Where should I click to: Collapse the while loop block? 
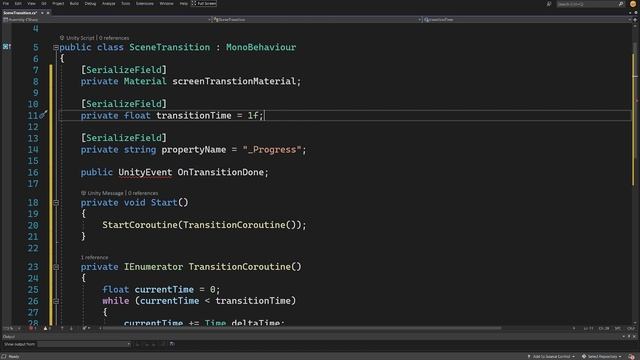[56, 301]
